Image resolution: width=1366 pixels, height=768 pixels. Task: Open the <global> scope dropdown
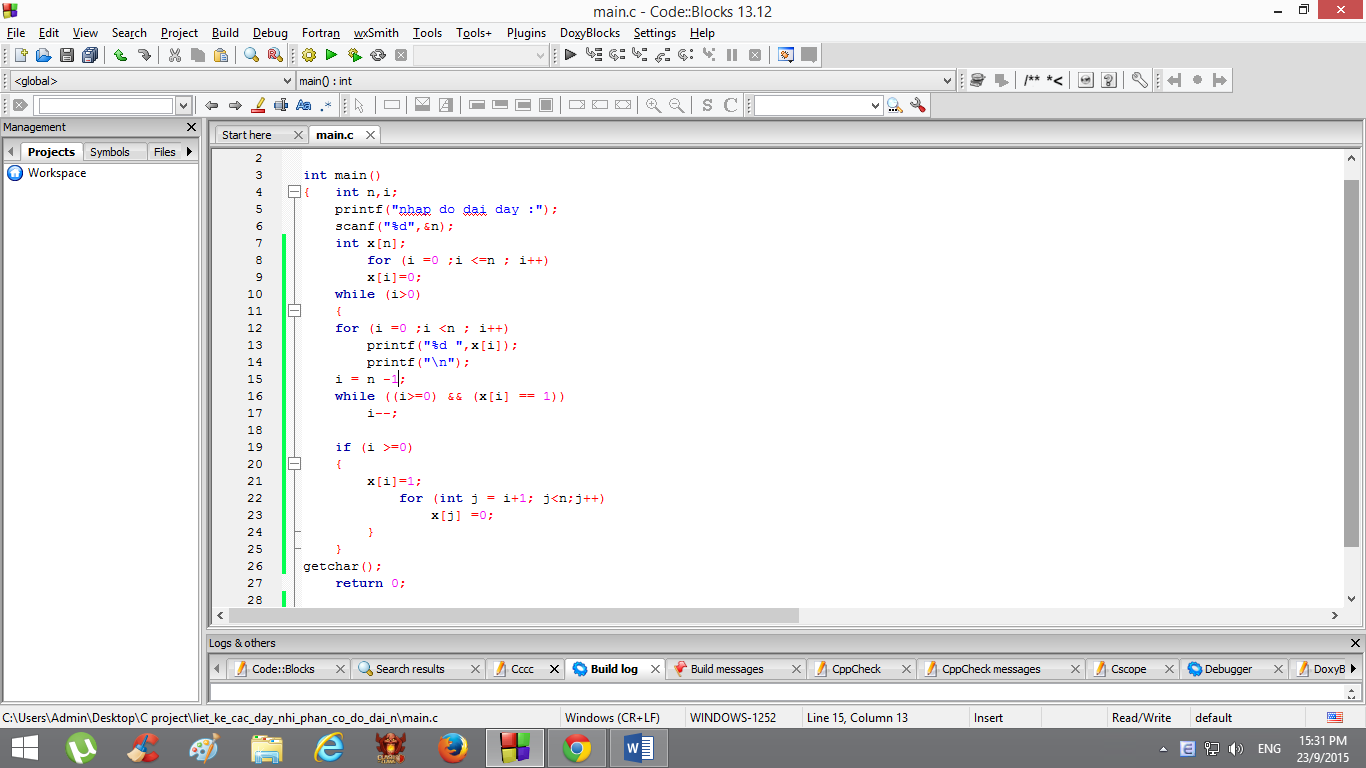tap(150, 80)
